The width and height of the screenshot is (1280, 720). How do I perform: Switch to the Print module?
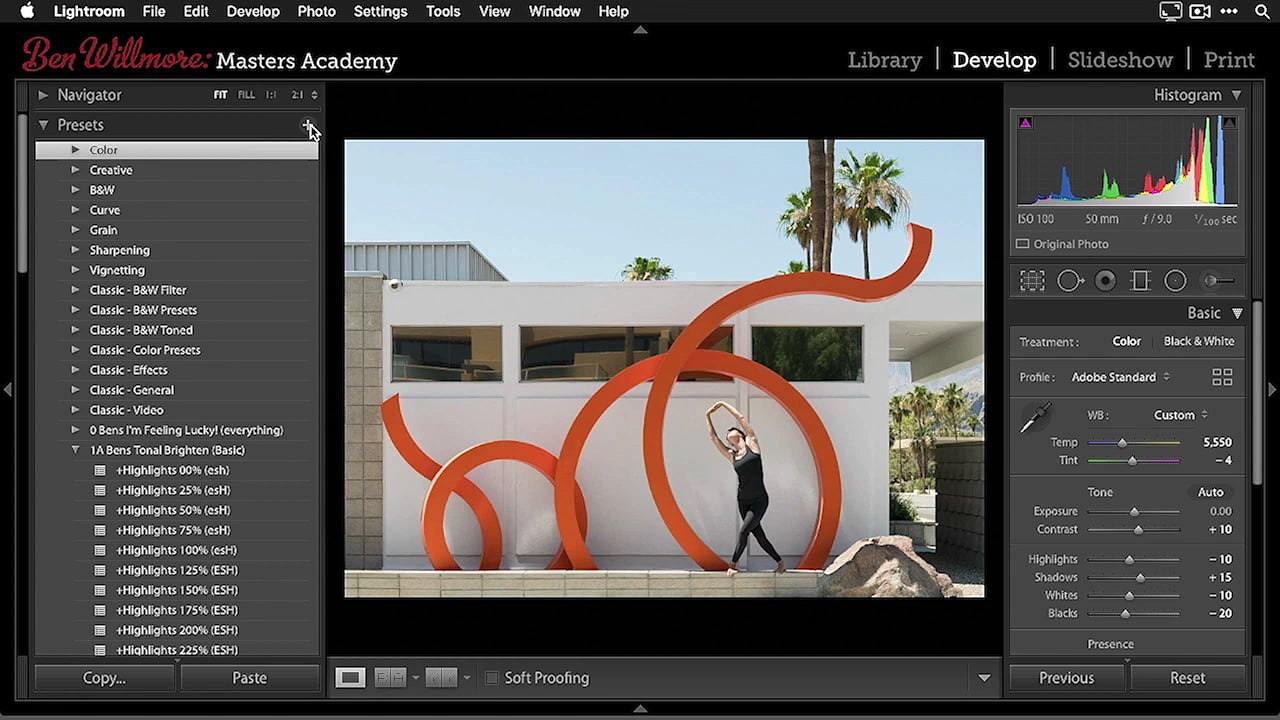[x=1229, y=60]
